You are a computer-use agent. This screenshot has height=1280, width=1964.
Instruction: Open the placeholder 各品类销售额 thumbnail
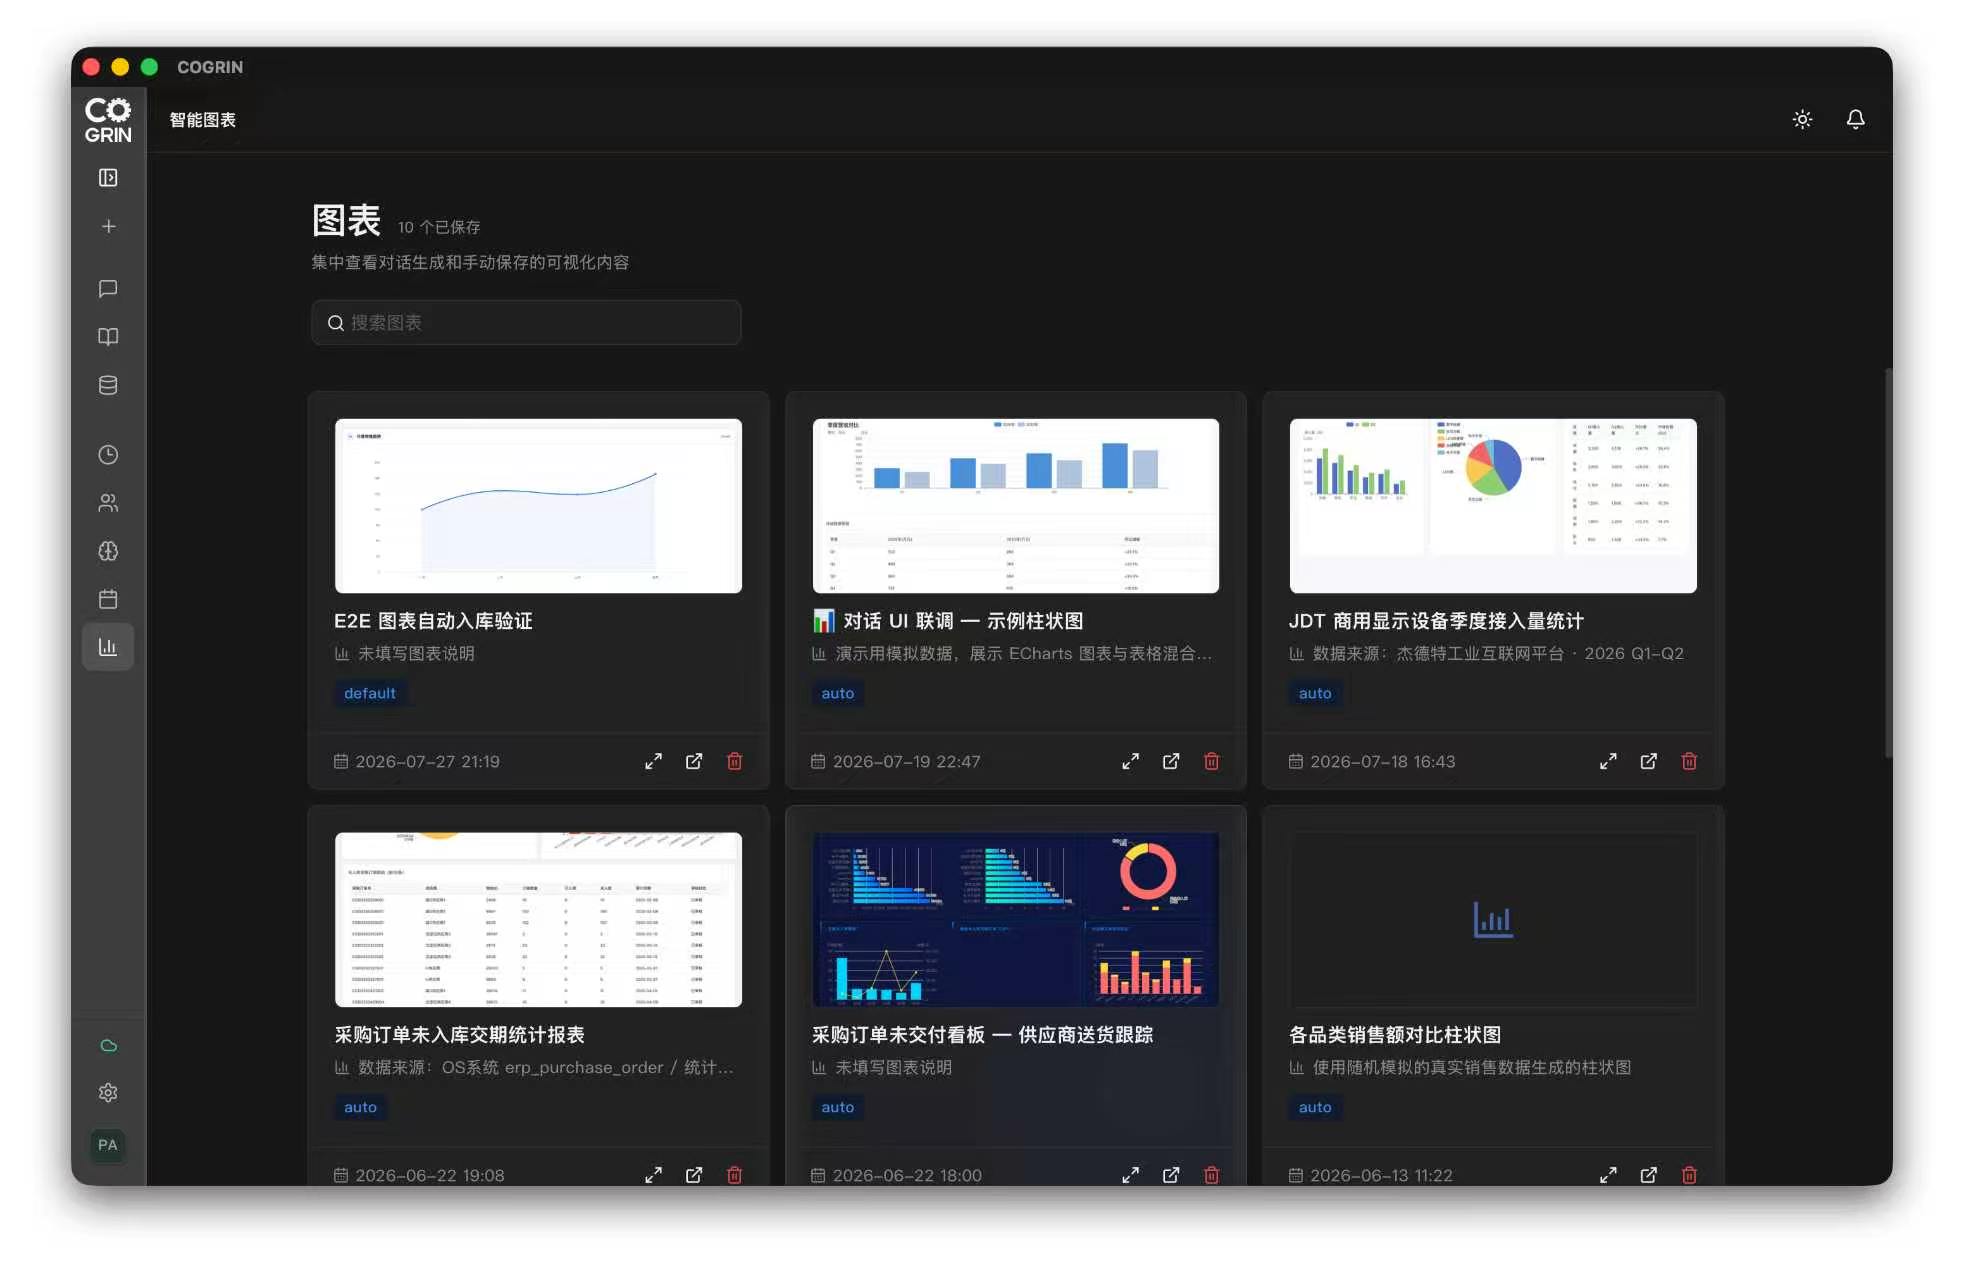[x=1492, y=920]
